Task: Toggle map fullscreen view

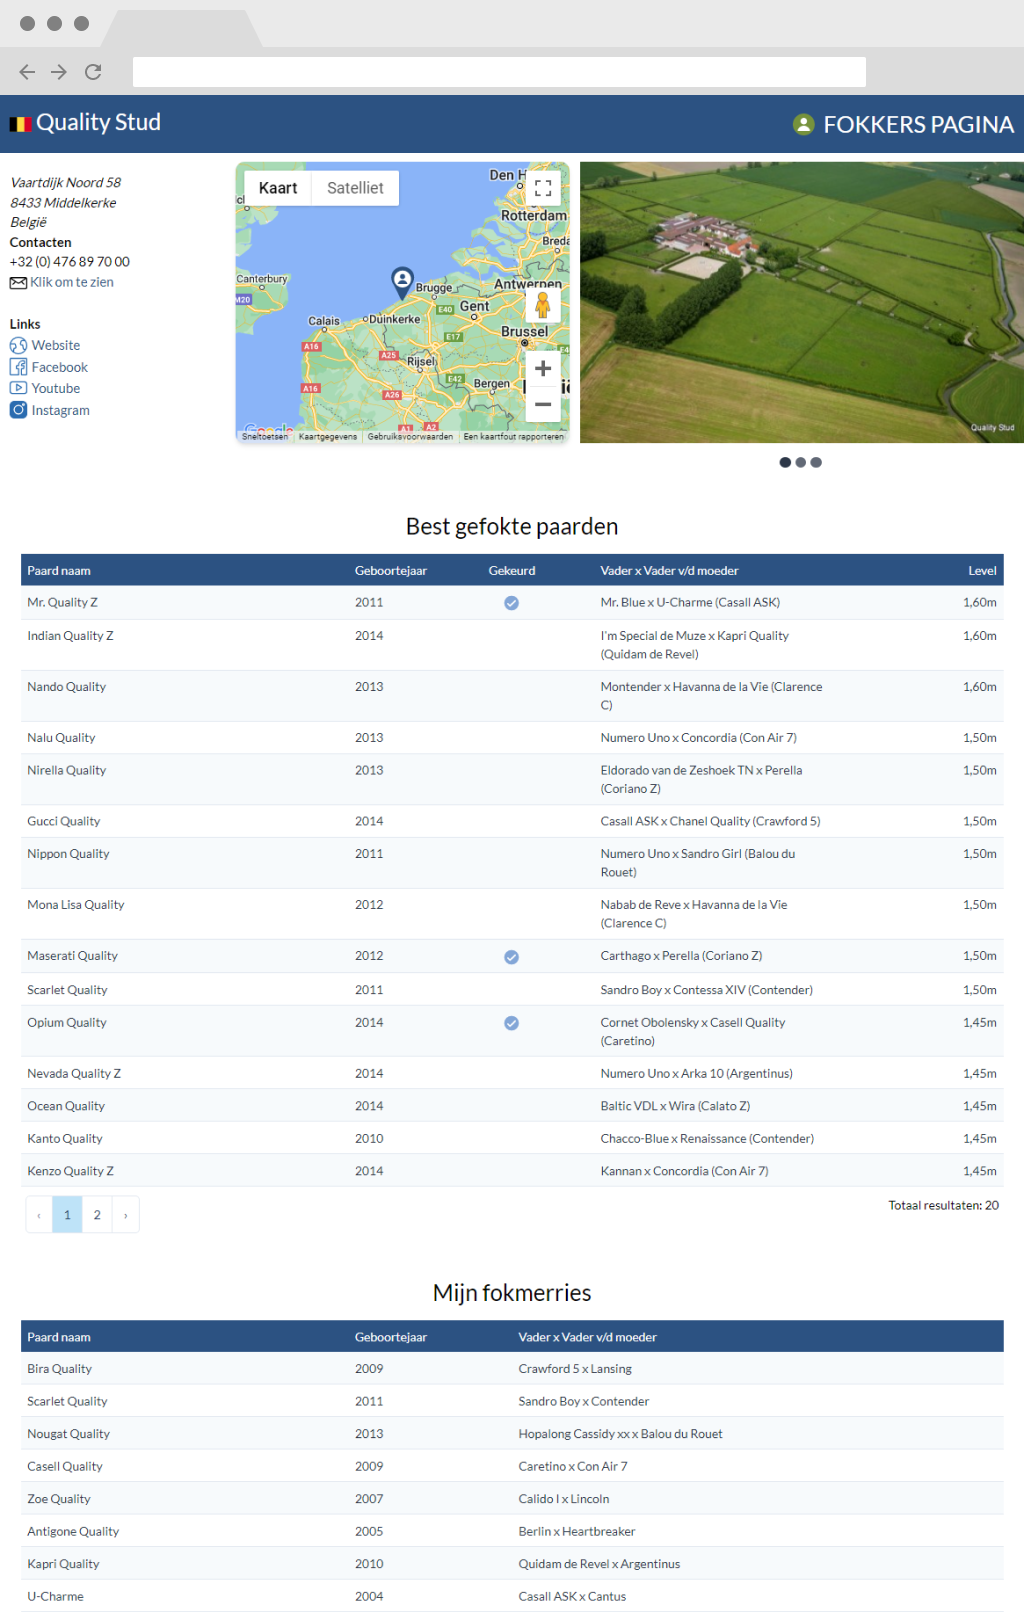Action: click(x=543, y=188)
